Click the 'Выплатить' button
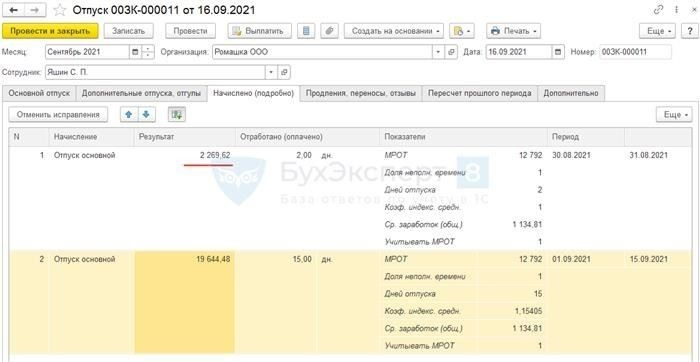 259,31
